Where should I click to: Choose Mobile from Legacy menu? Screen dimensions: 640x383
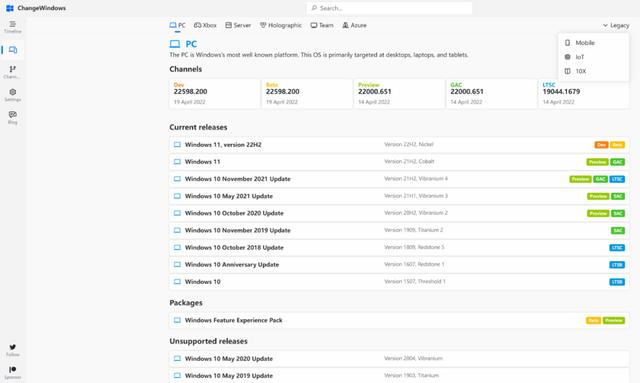point(593,43)
